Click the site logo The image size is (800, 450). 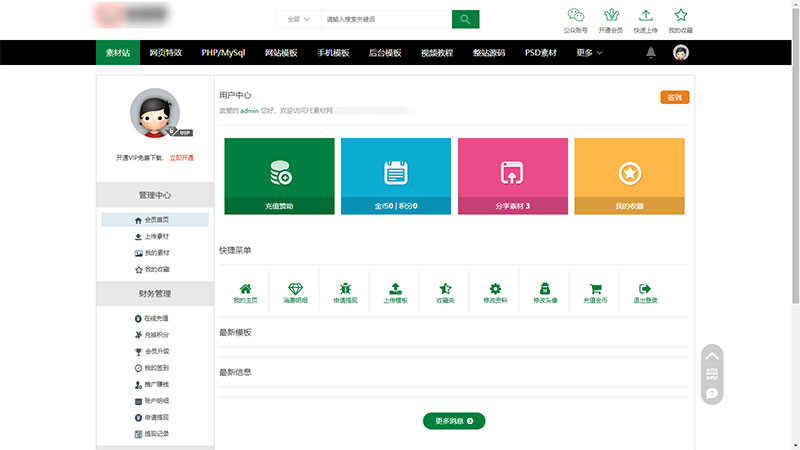pos(132,15)
